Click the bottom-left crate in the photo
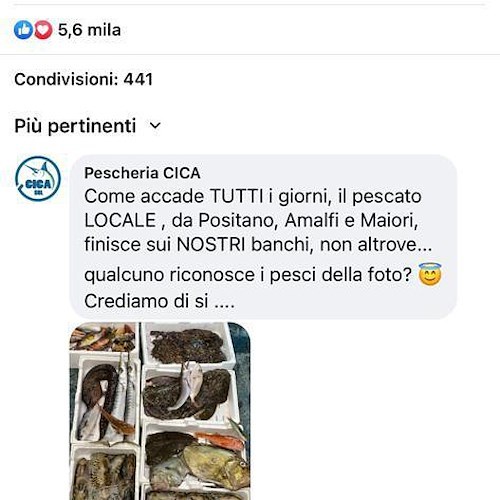Viewport: 500px width, 500px height. [105, 473]
